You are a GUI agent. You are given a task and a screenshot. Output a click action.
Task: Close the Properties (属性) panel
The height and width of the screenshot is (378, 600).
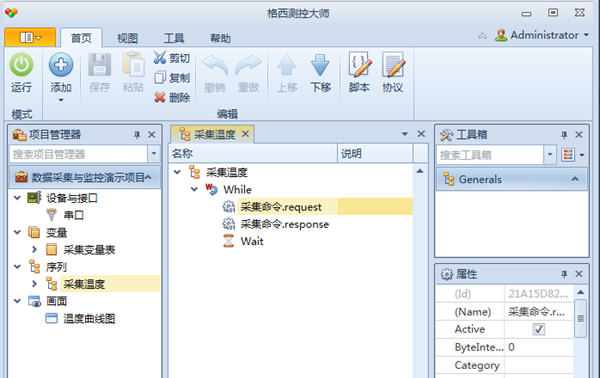579,274
